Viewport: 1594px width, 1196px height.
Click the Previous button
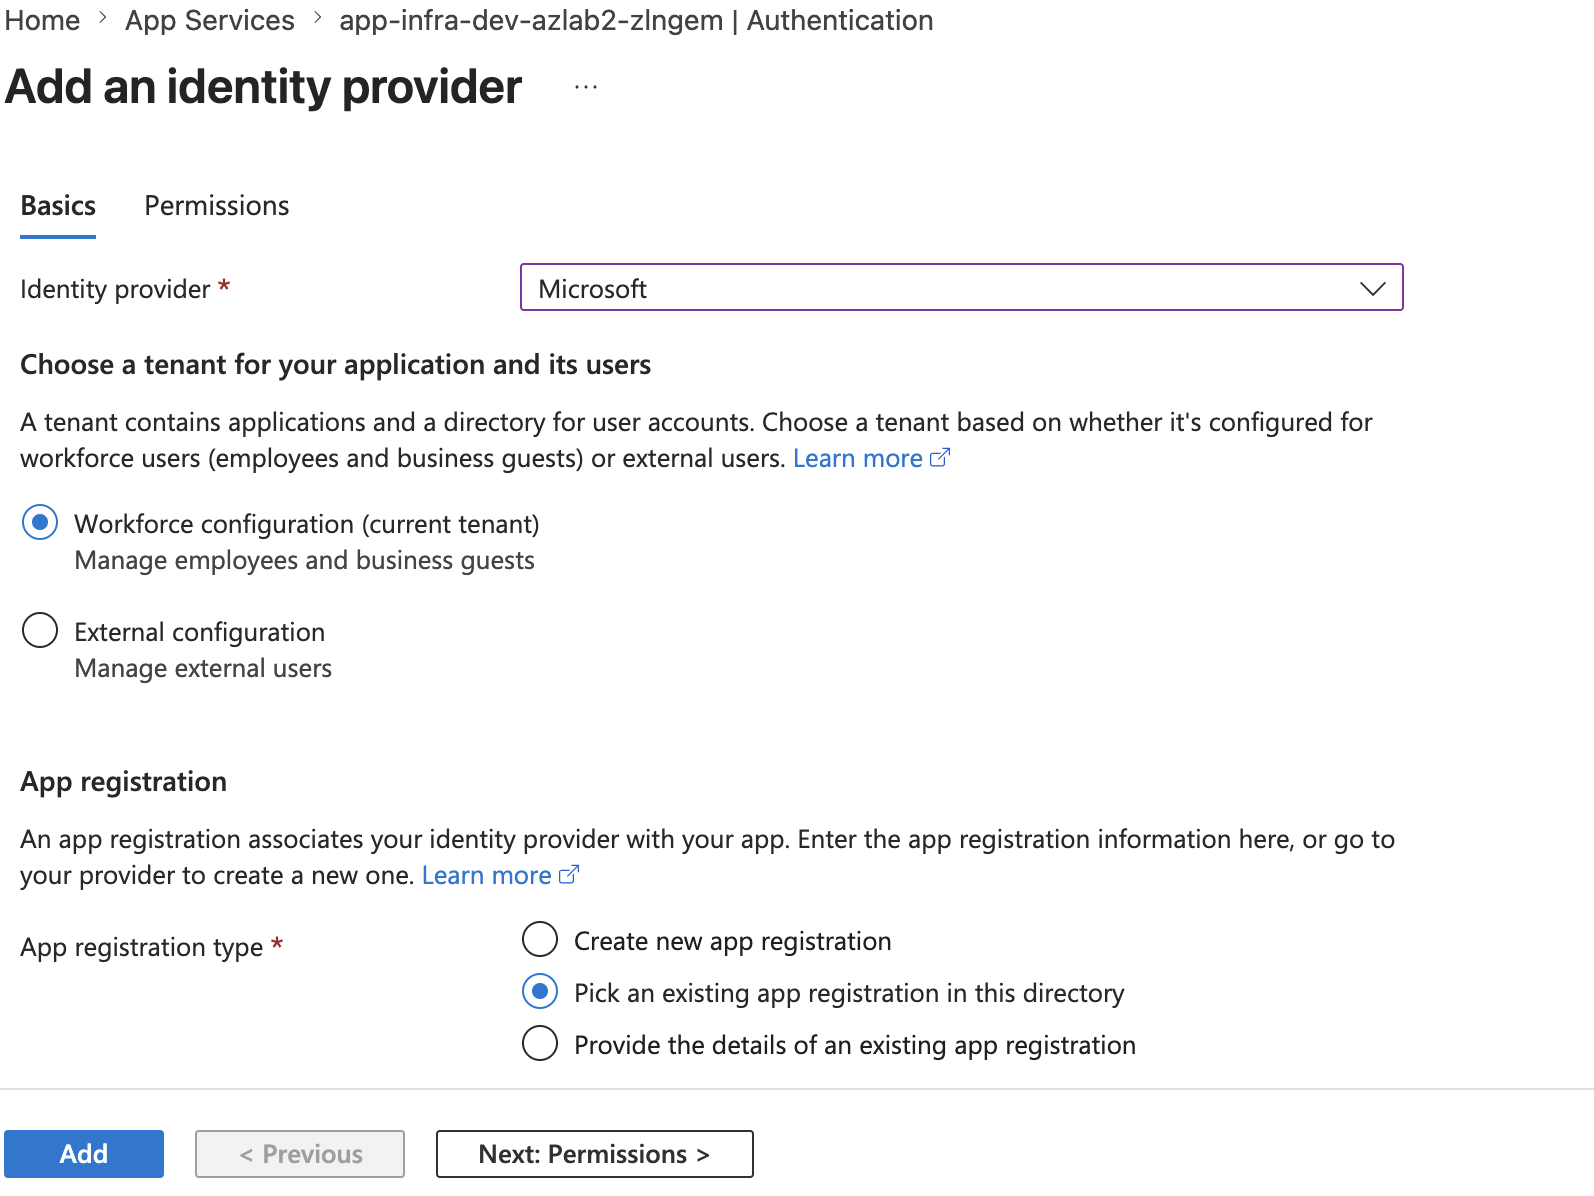click(x=300, y=1154)
